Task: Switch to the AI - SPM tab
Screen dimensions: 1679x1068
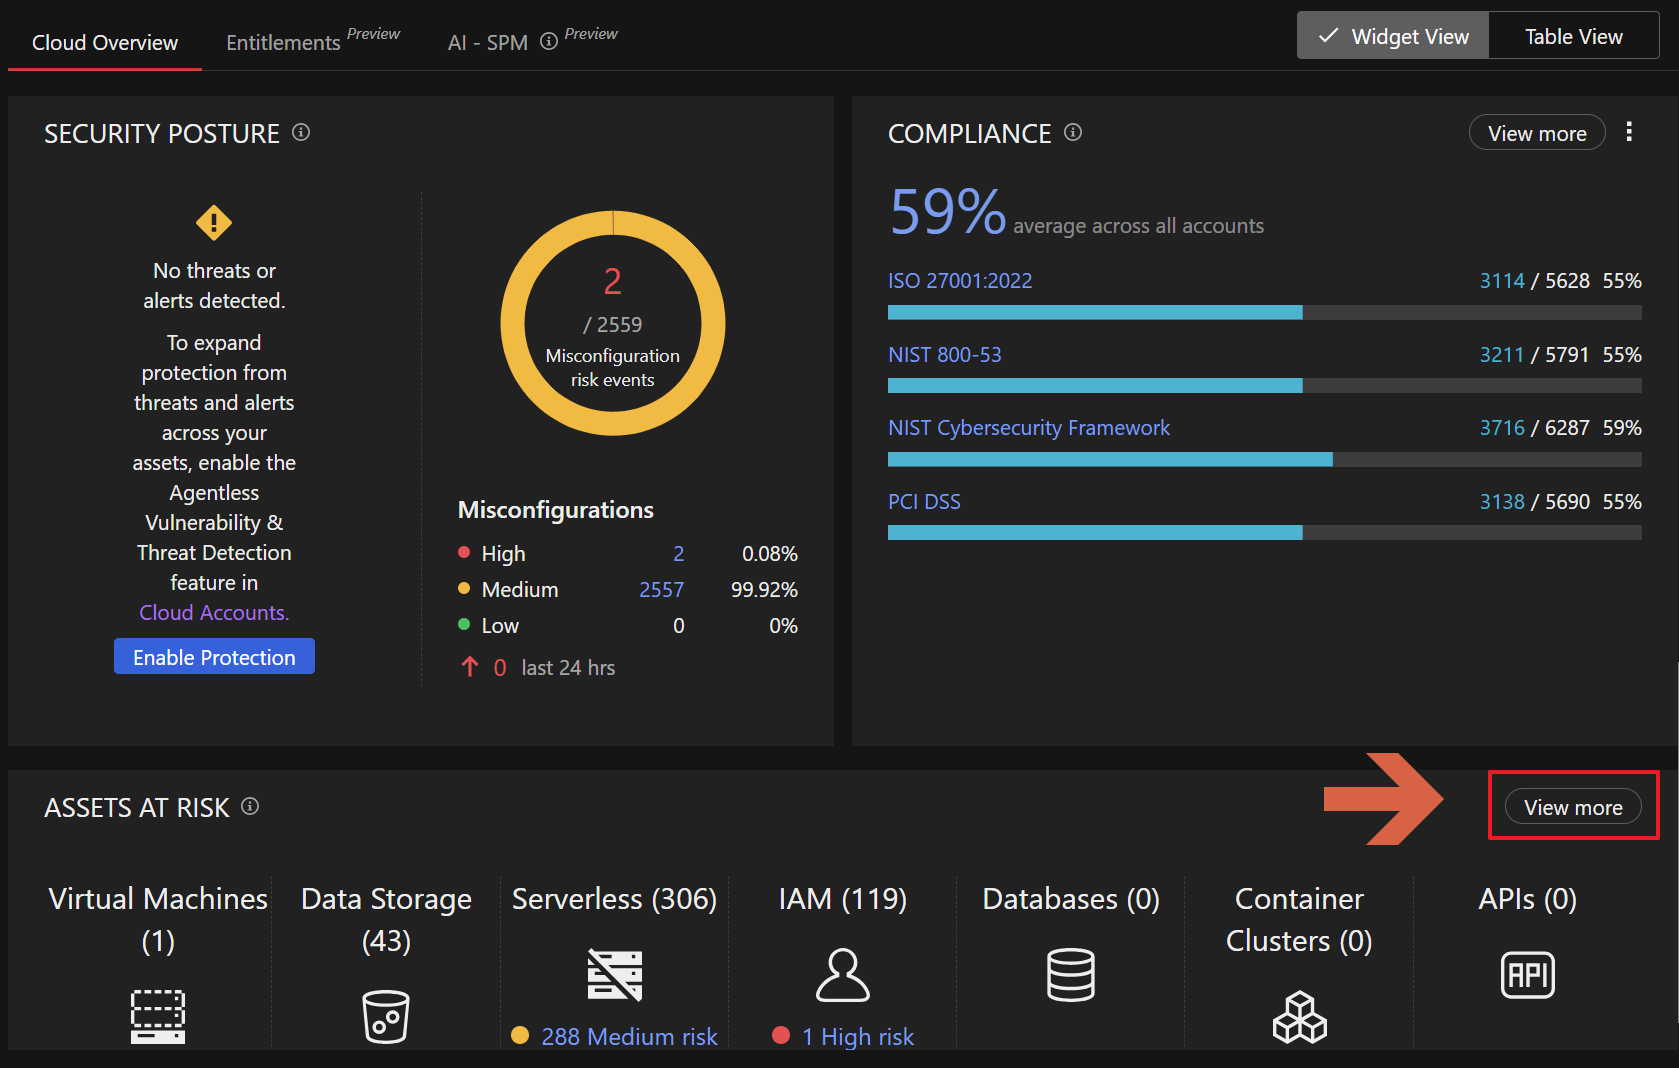Action: pos(487,42)
